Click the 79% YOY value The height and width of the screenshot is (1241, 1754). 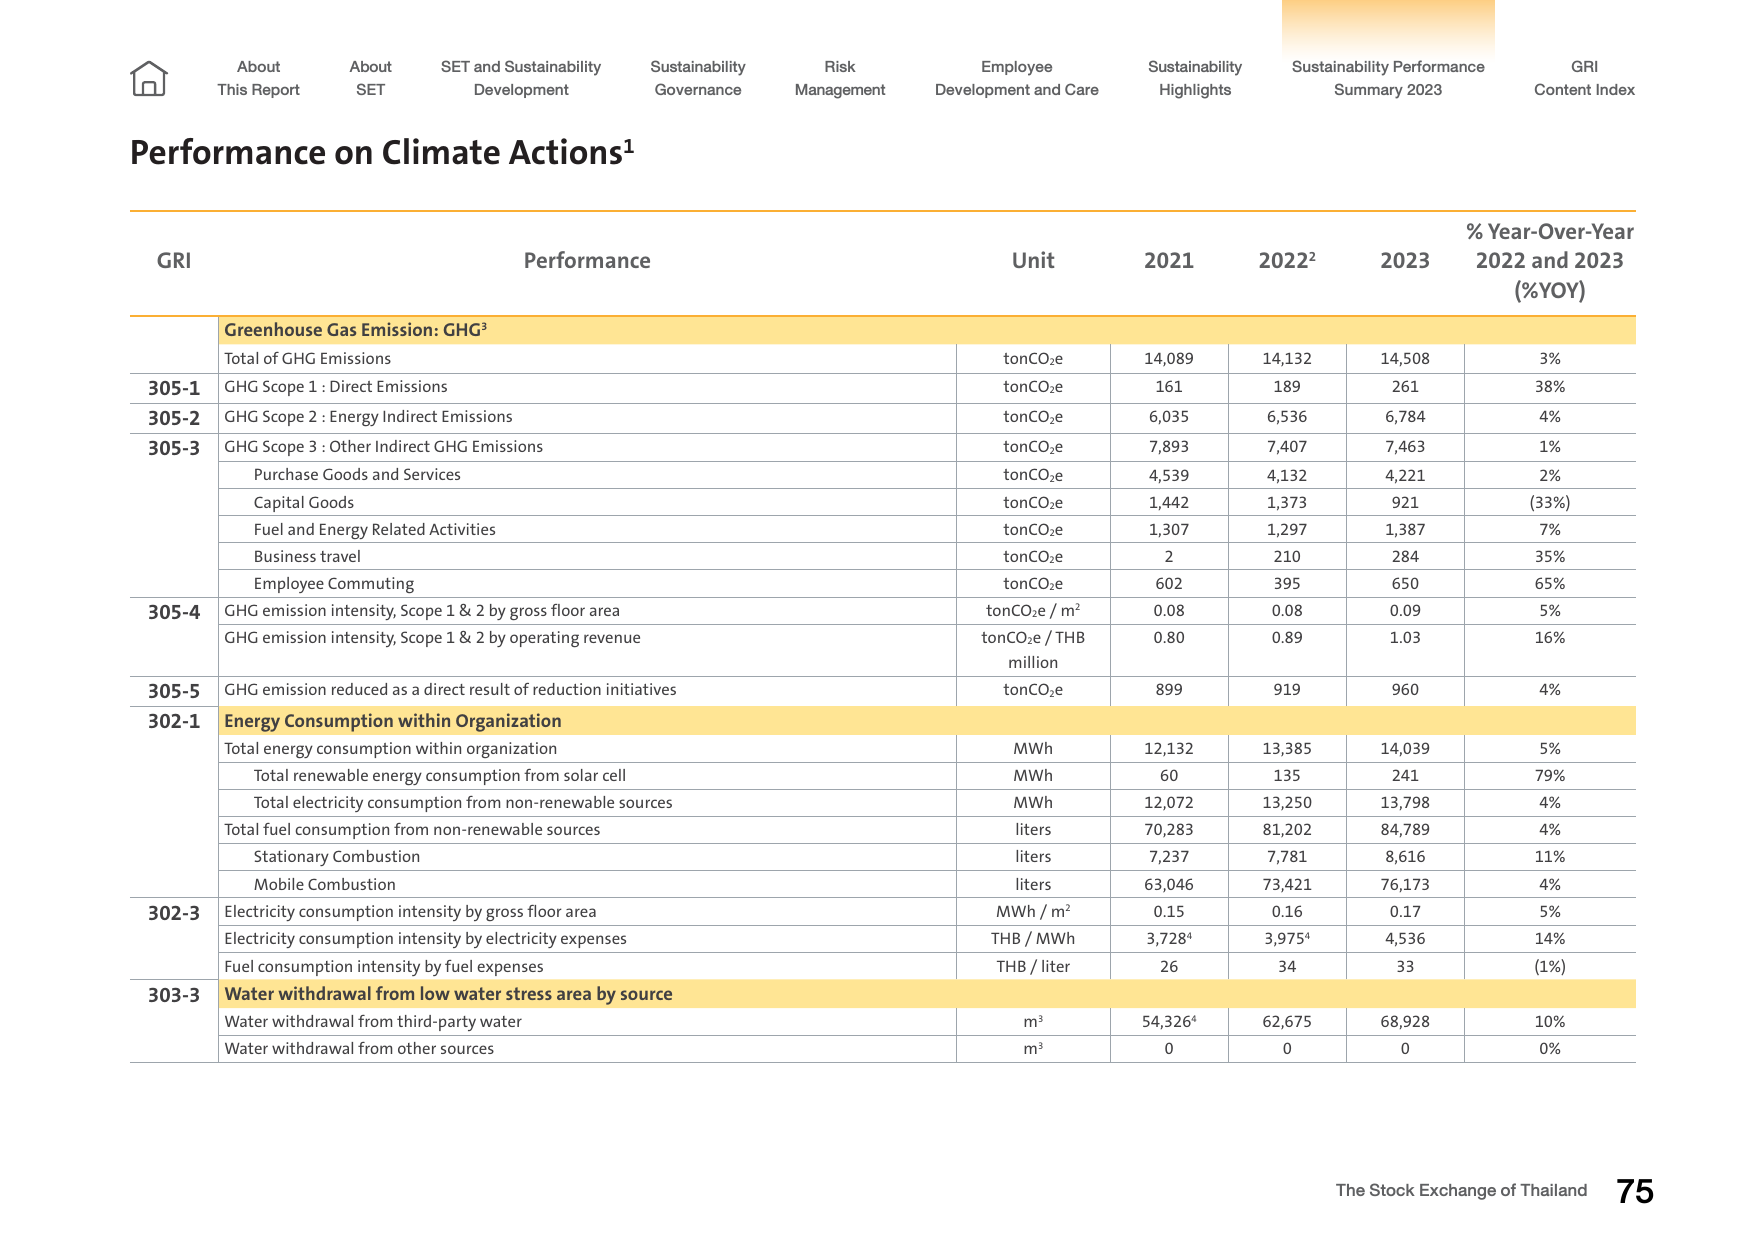point(1550,776)
